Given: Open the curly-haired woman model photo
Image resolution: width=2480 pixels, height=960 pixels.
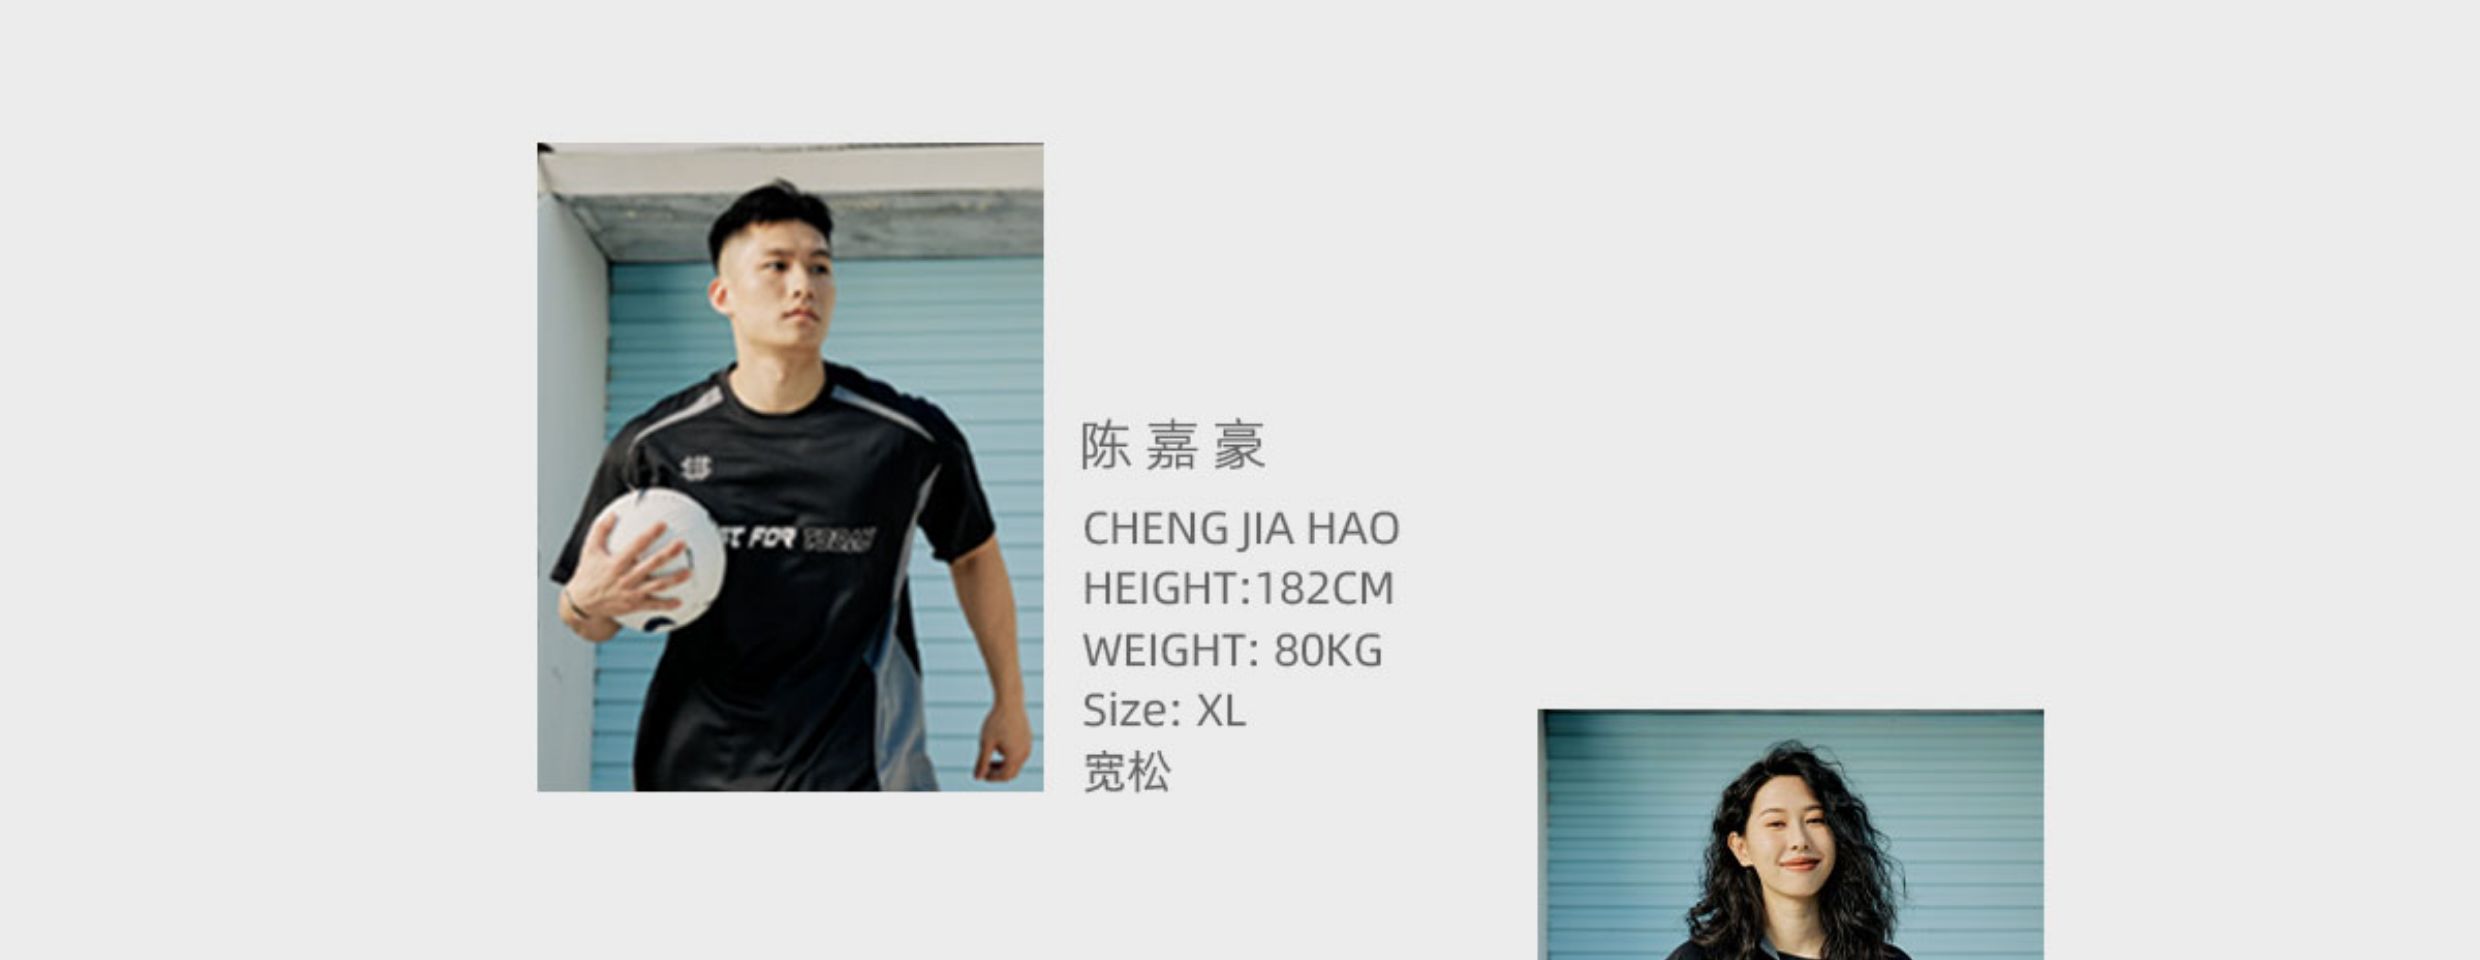Looking at the screenshot, I should [1790, 835].
